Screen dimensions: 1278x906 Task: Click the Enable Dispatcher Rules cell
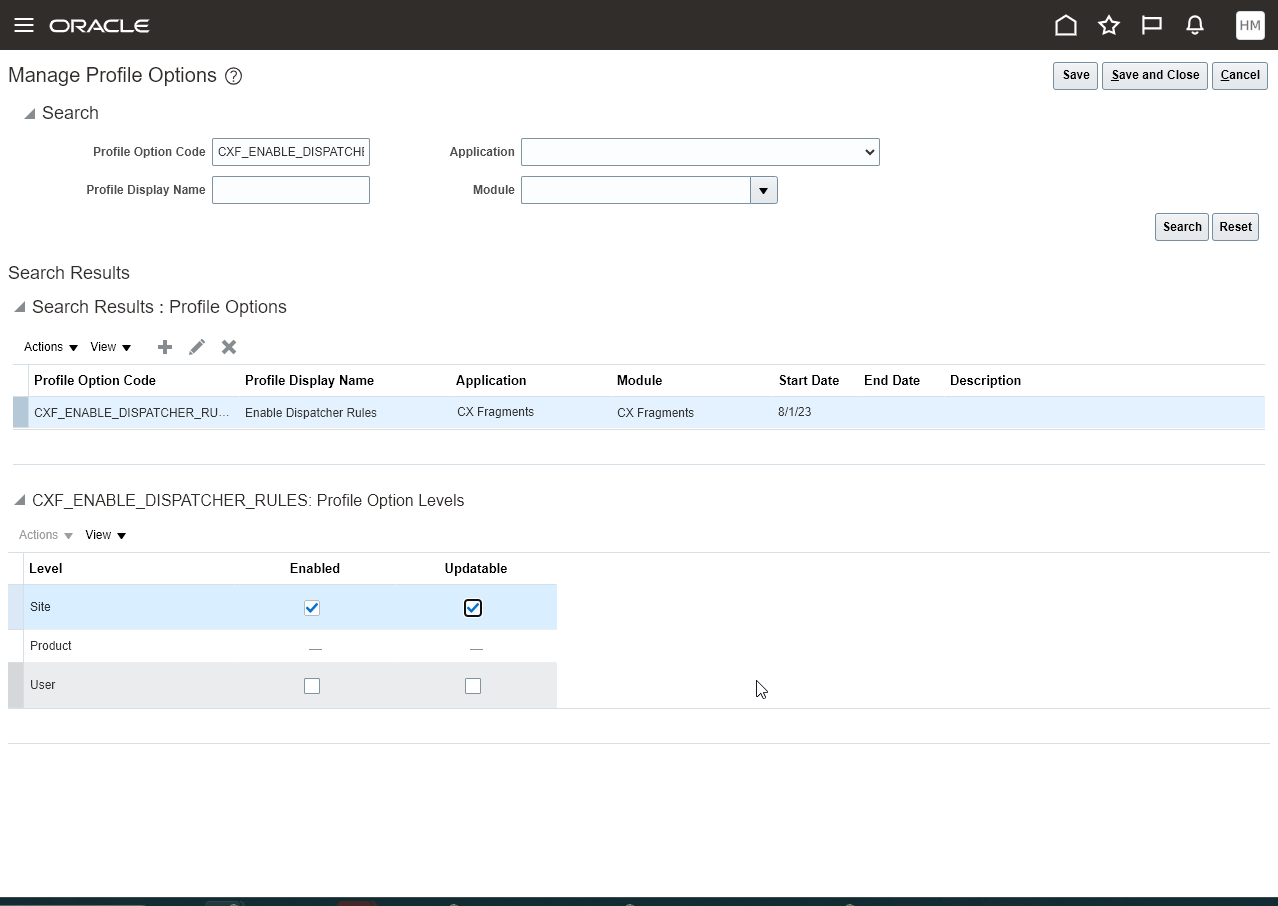(x=311, y=413)
